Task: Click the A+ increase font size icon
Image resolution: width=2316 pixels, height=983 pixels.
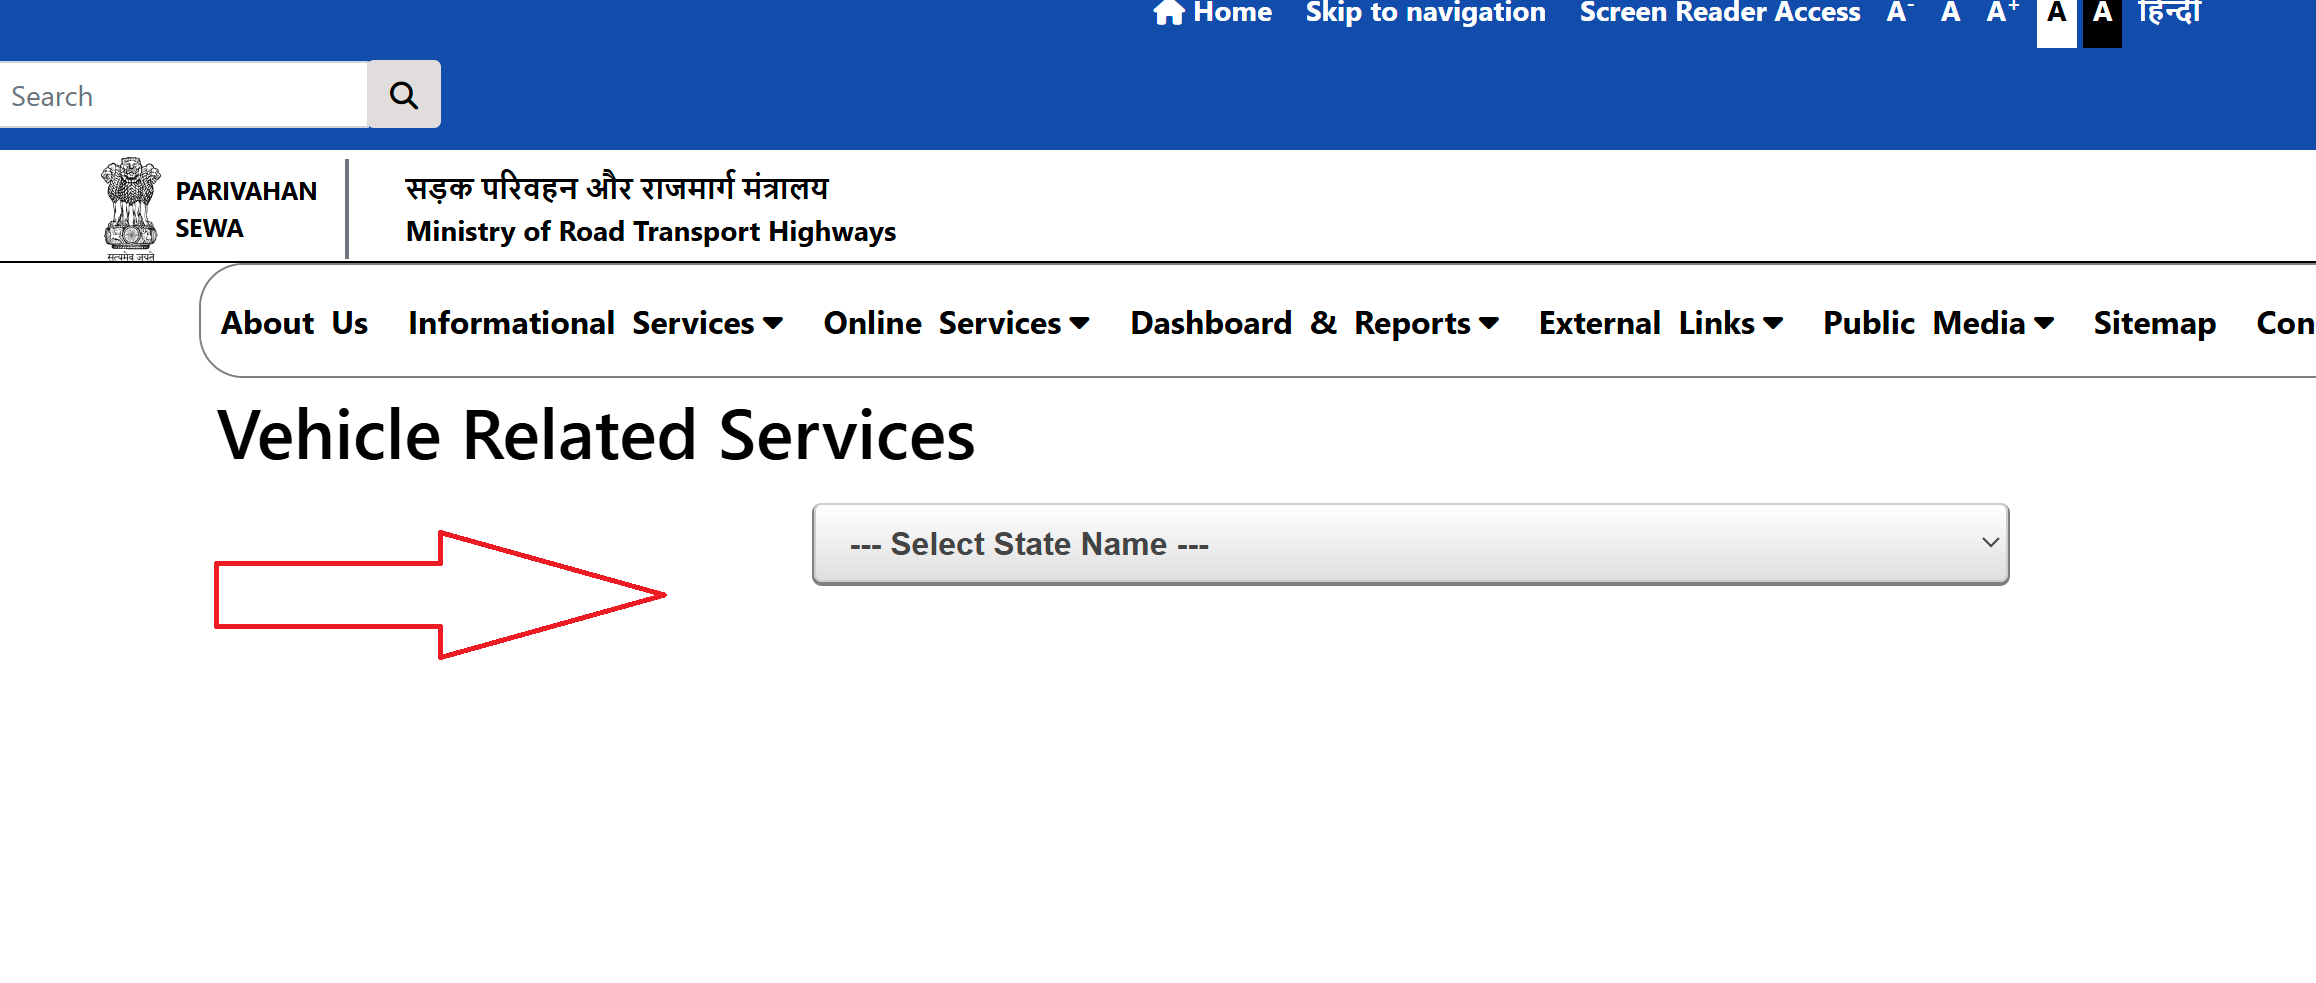Action: tap(2000, 13)
